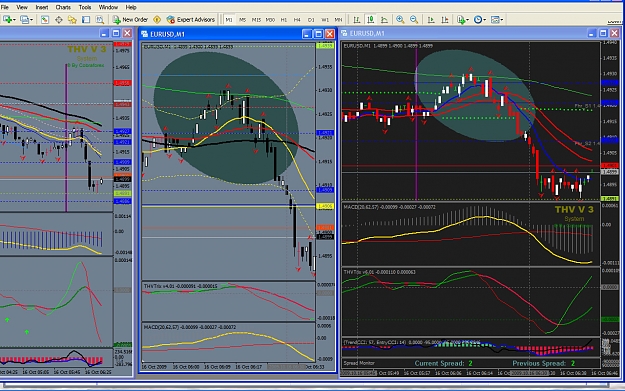Switch to the M15 timeframe

click(256, 20)
